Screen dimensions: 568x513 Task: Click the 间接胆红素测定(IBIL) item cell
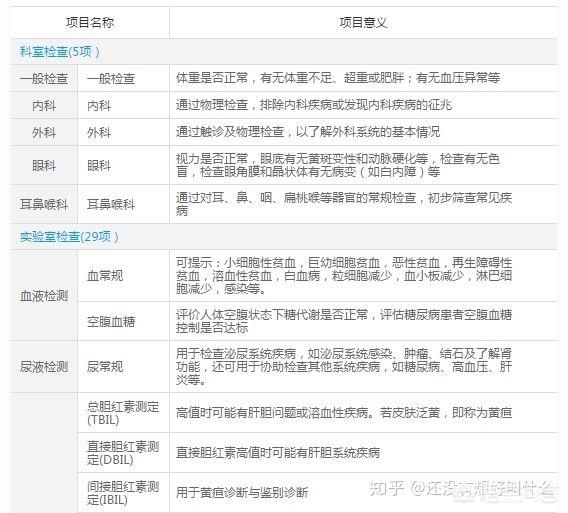tap(123, 493)
